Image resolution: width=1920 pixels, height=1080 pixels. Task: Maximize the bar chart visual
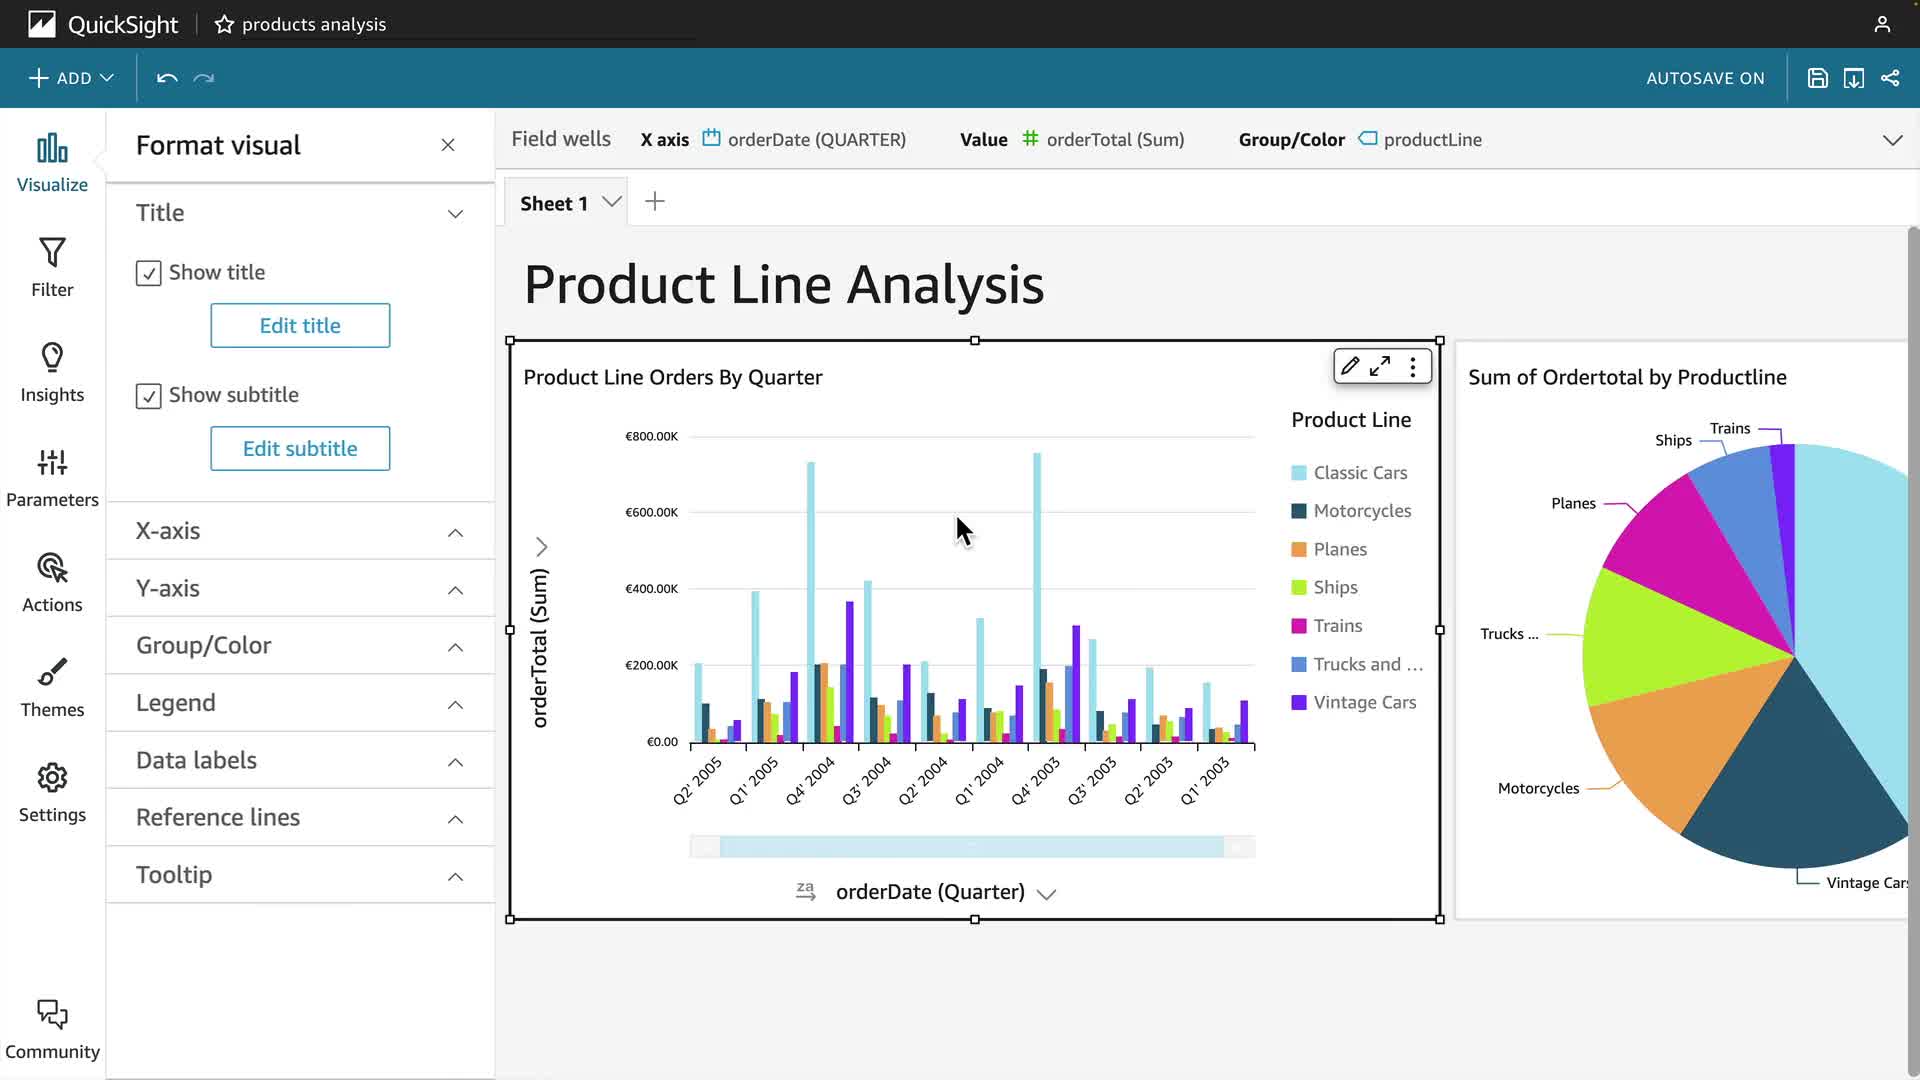click(x=1380, y=366)
